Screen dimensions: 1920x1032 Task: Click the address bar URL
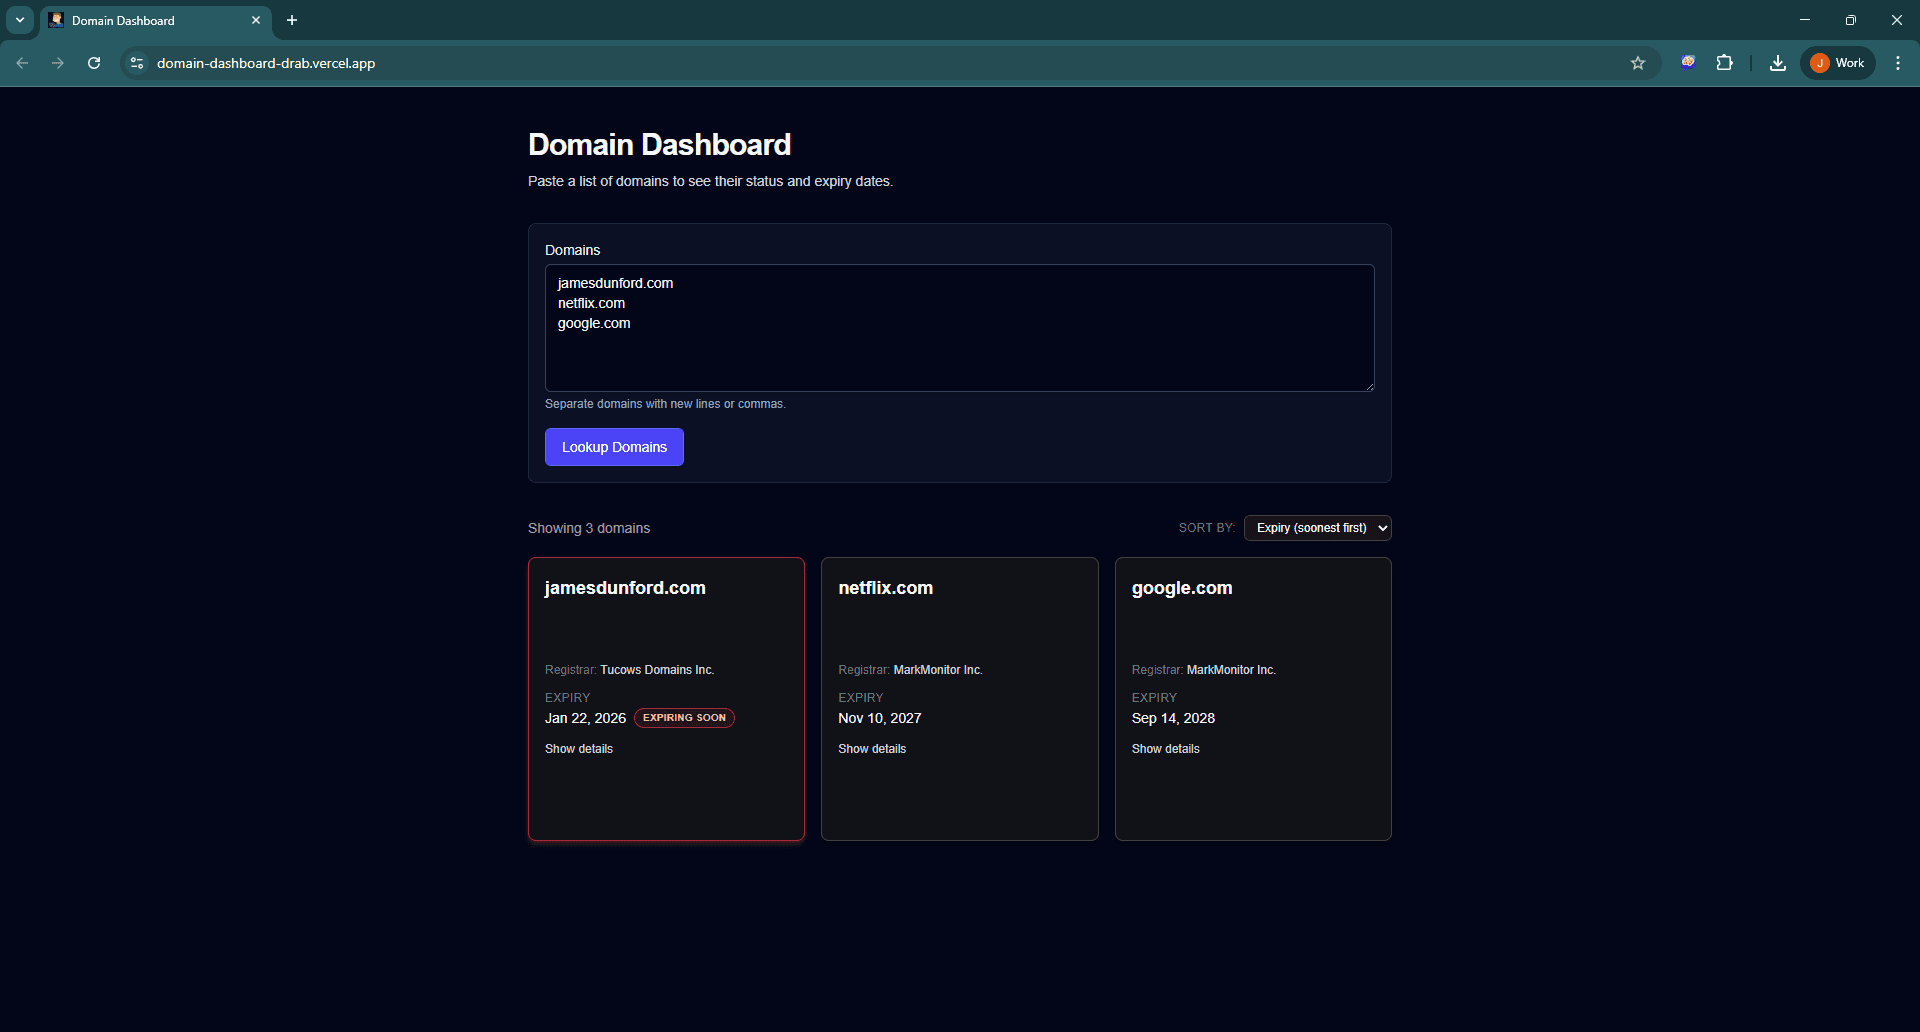(x=265, y=63)
